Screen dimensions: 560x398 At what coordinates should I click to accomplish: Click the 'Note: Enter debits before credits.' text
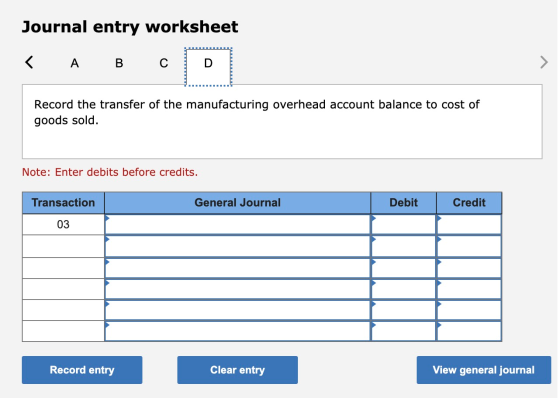[x=110, y=172]
